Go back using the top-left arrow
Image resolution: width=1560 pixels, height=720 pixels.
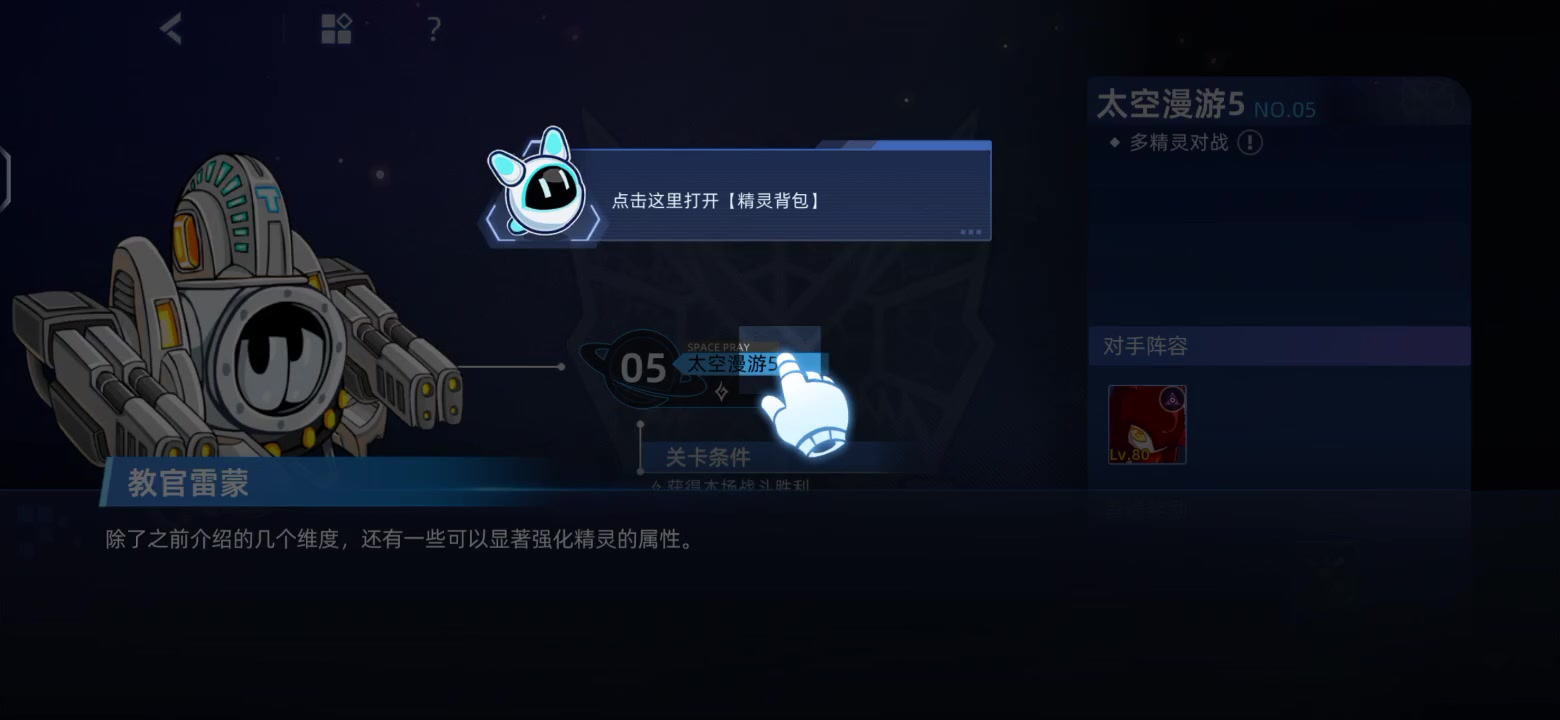(171, 28)
